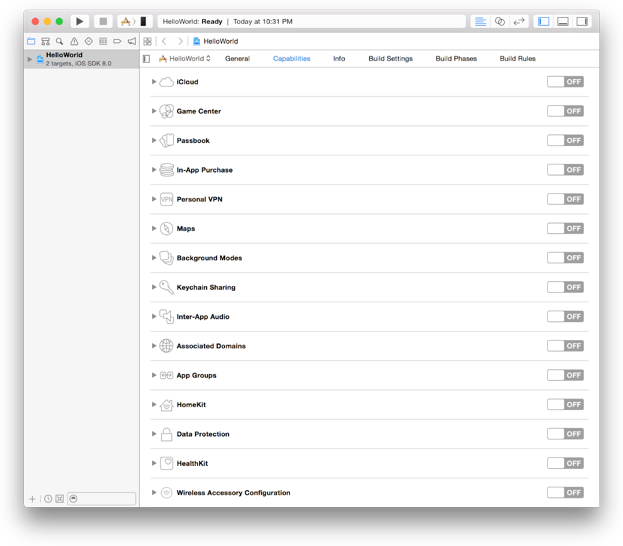The height and width of the screenshot is (546, 623).
Task: Turn on Keychain Sharing
Action: pyautogui.click(x=565, y=287)
